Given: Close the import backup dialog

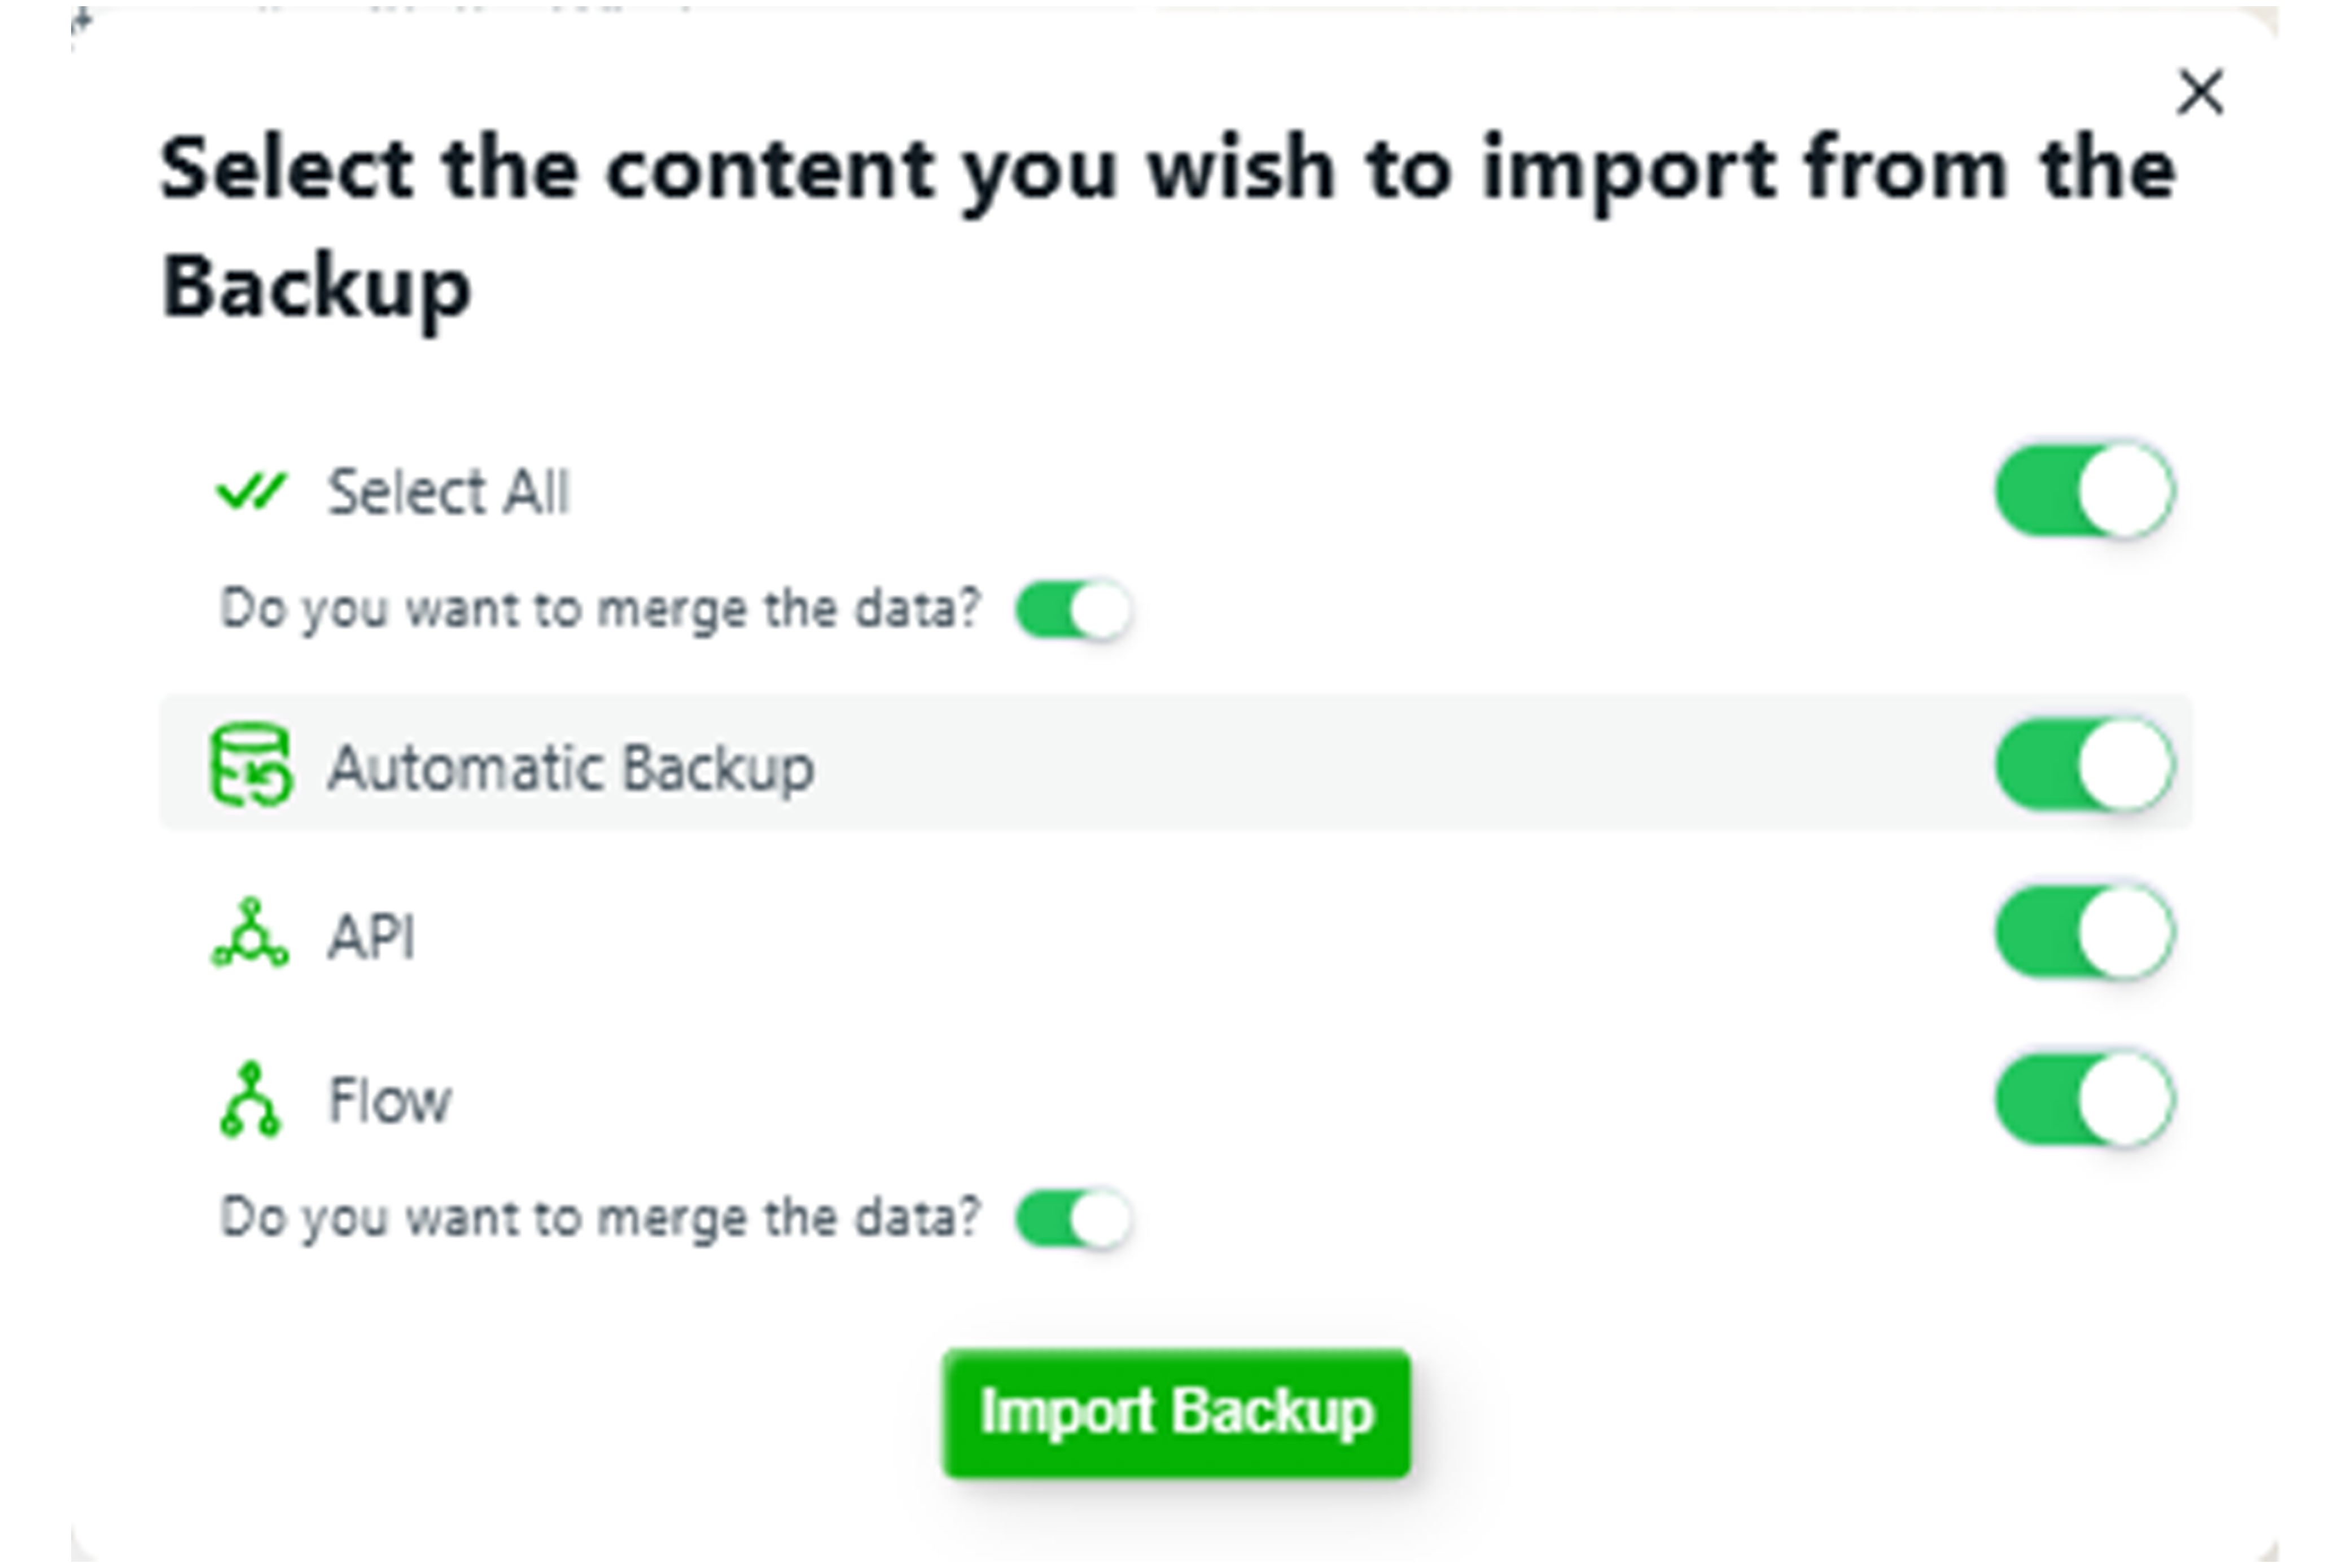Looking at the screenshot, I should tap(2199, 93).
